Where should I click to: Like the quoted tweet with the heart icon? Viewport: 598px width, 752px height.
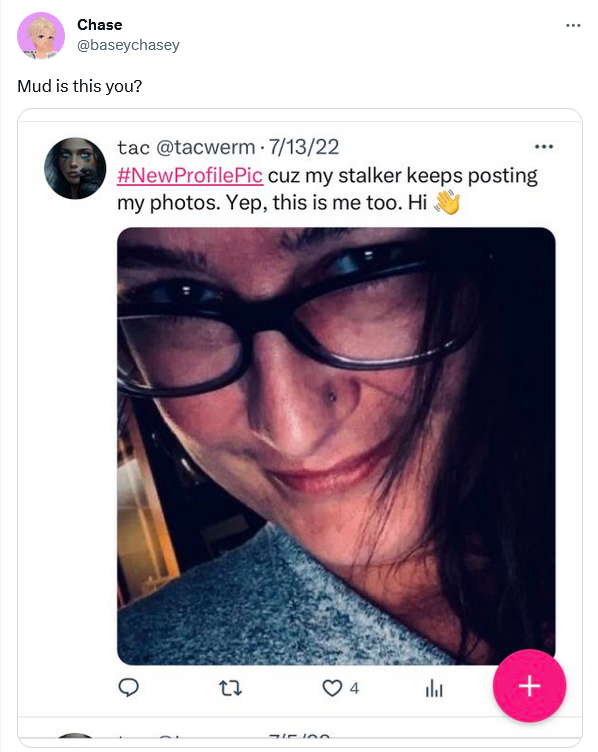(x=332, y=688)
